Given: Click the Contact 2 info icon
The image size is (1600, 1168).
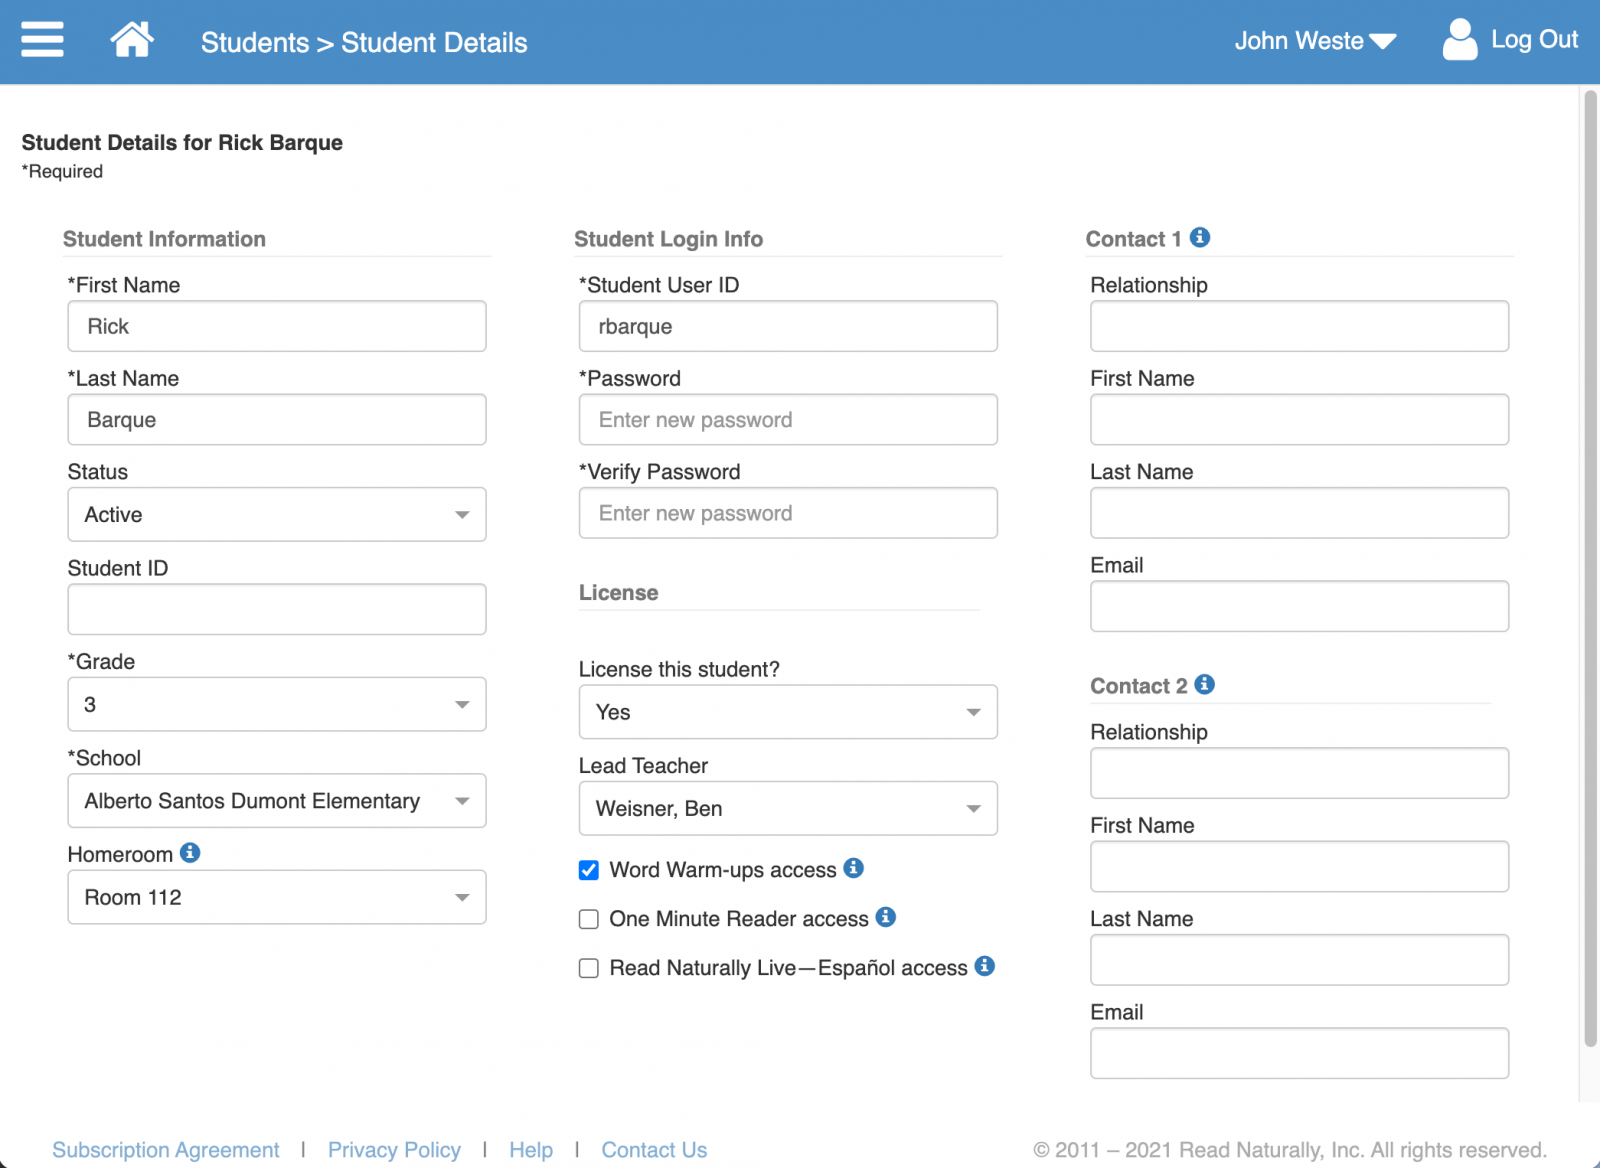Looking at the screenshot, I should 1205,684.
